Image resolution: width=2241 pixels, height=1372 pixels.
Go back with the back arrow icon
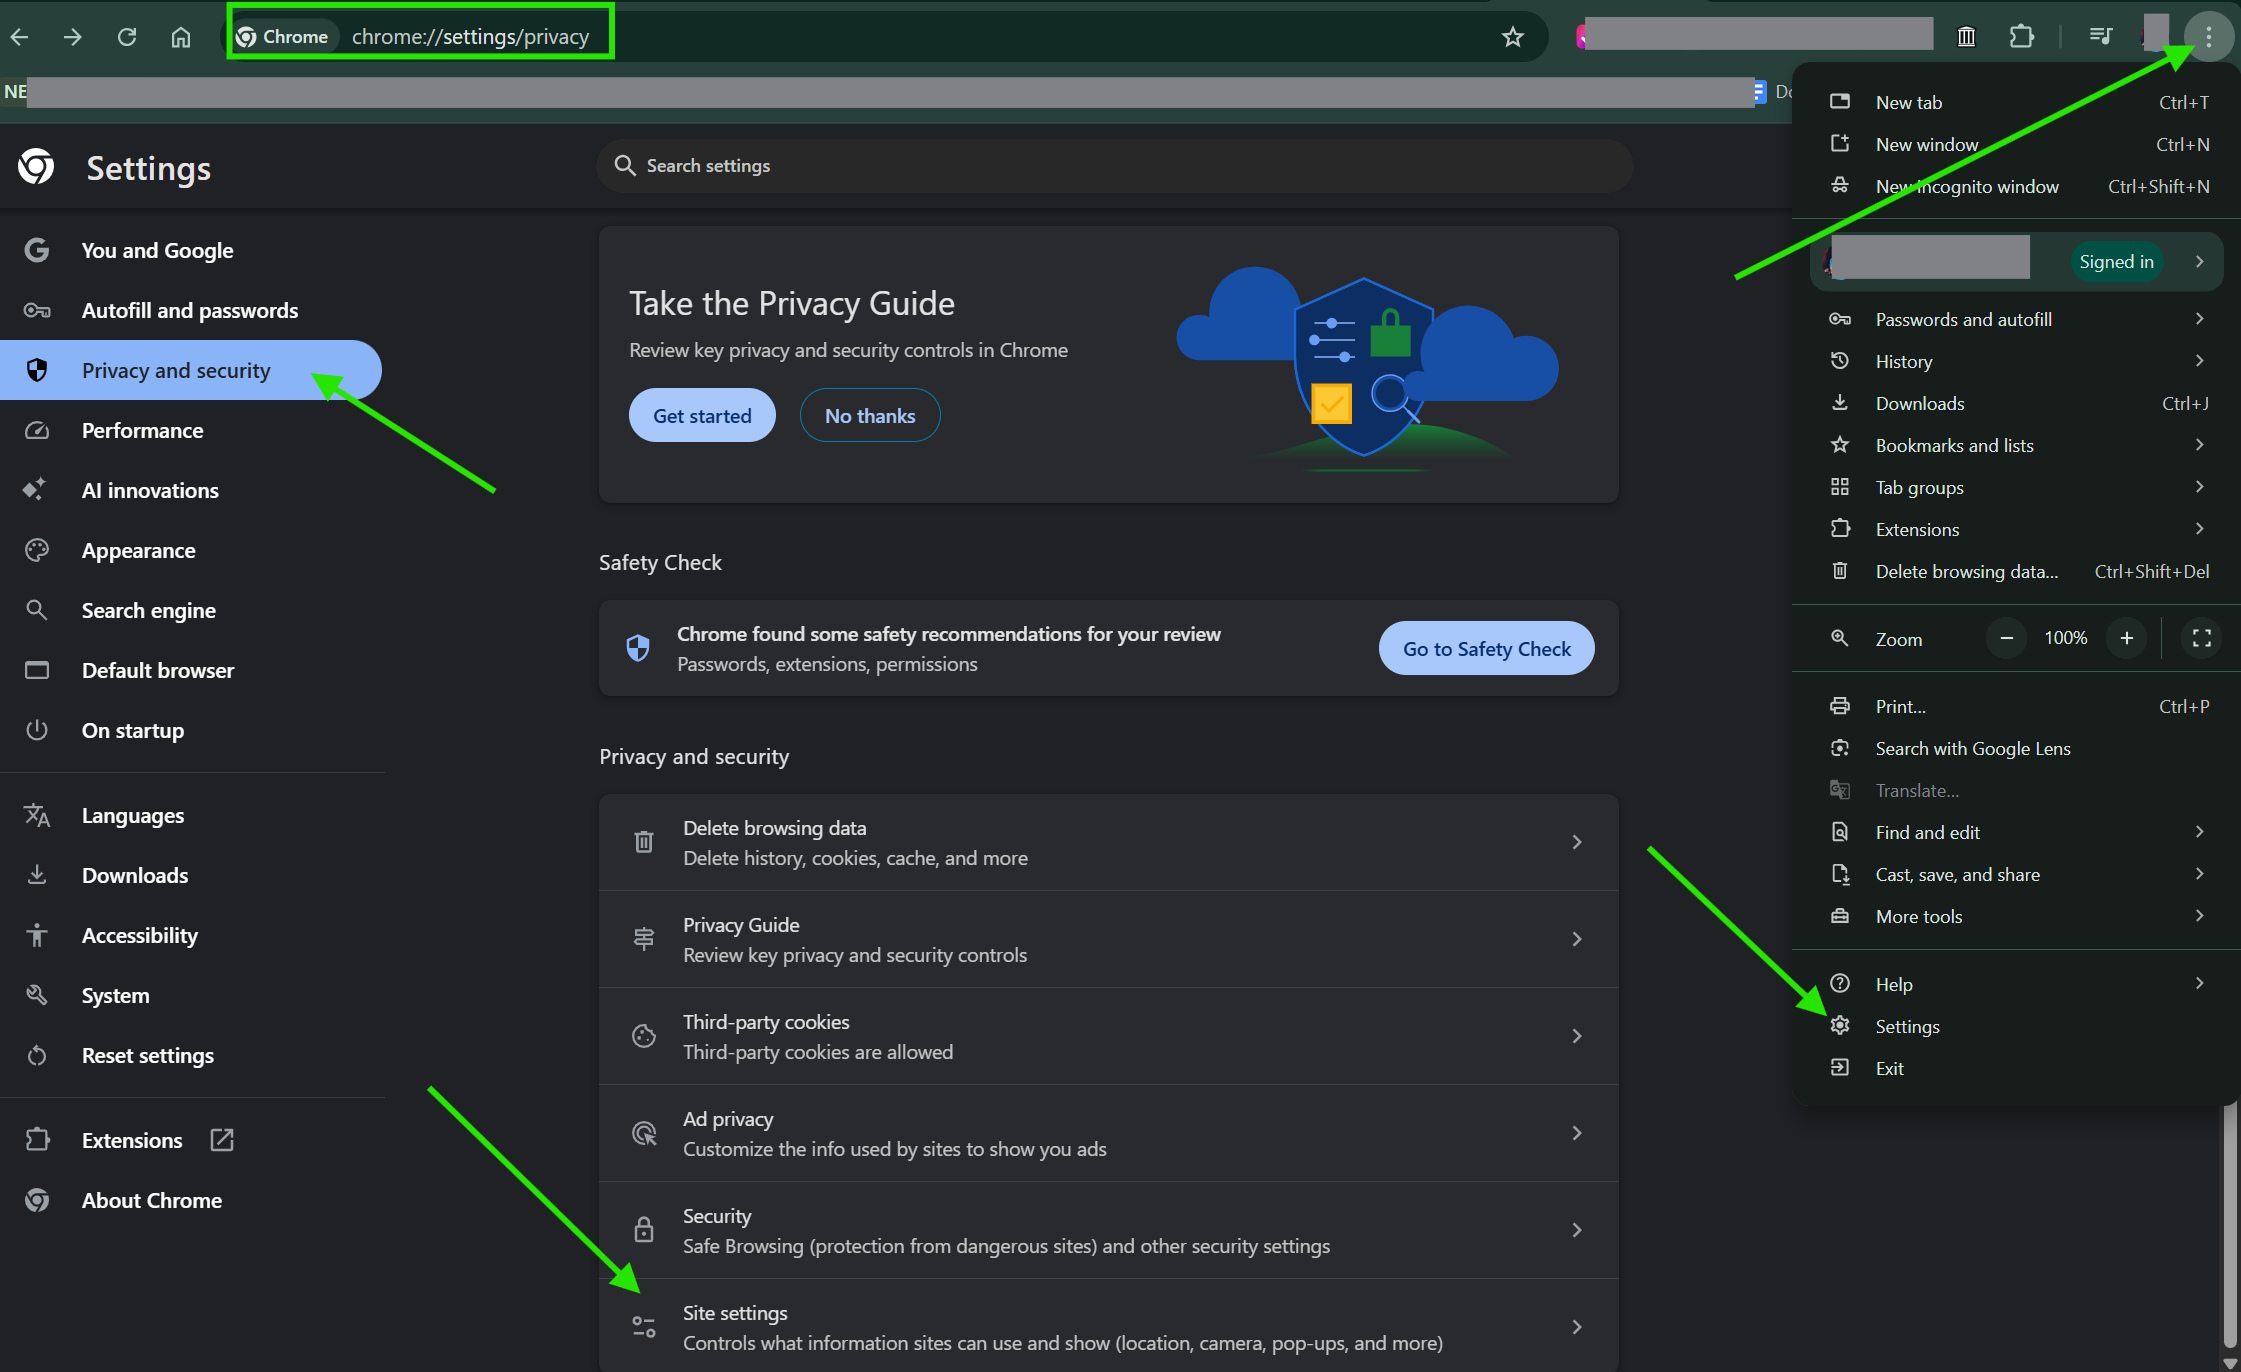(x=20, y=37)
